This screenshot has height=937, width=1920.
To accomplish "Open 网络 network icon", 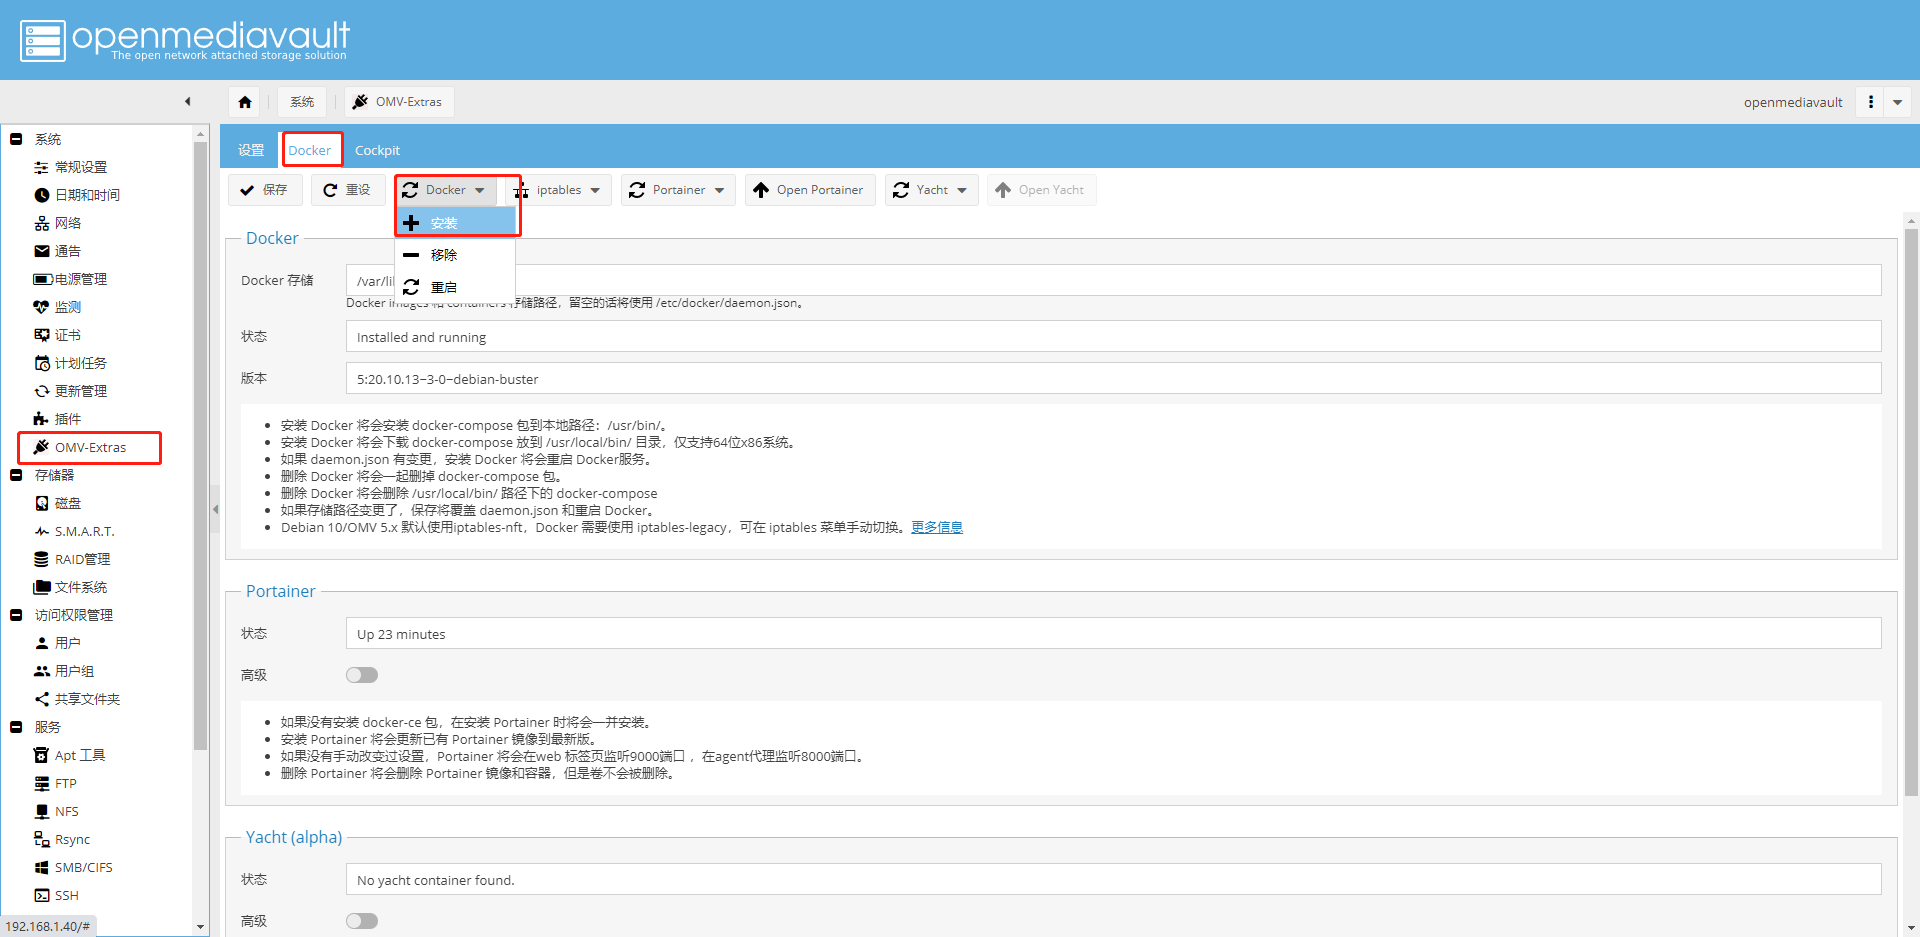I will pyautogui.click(x=42, y=223).
